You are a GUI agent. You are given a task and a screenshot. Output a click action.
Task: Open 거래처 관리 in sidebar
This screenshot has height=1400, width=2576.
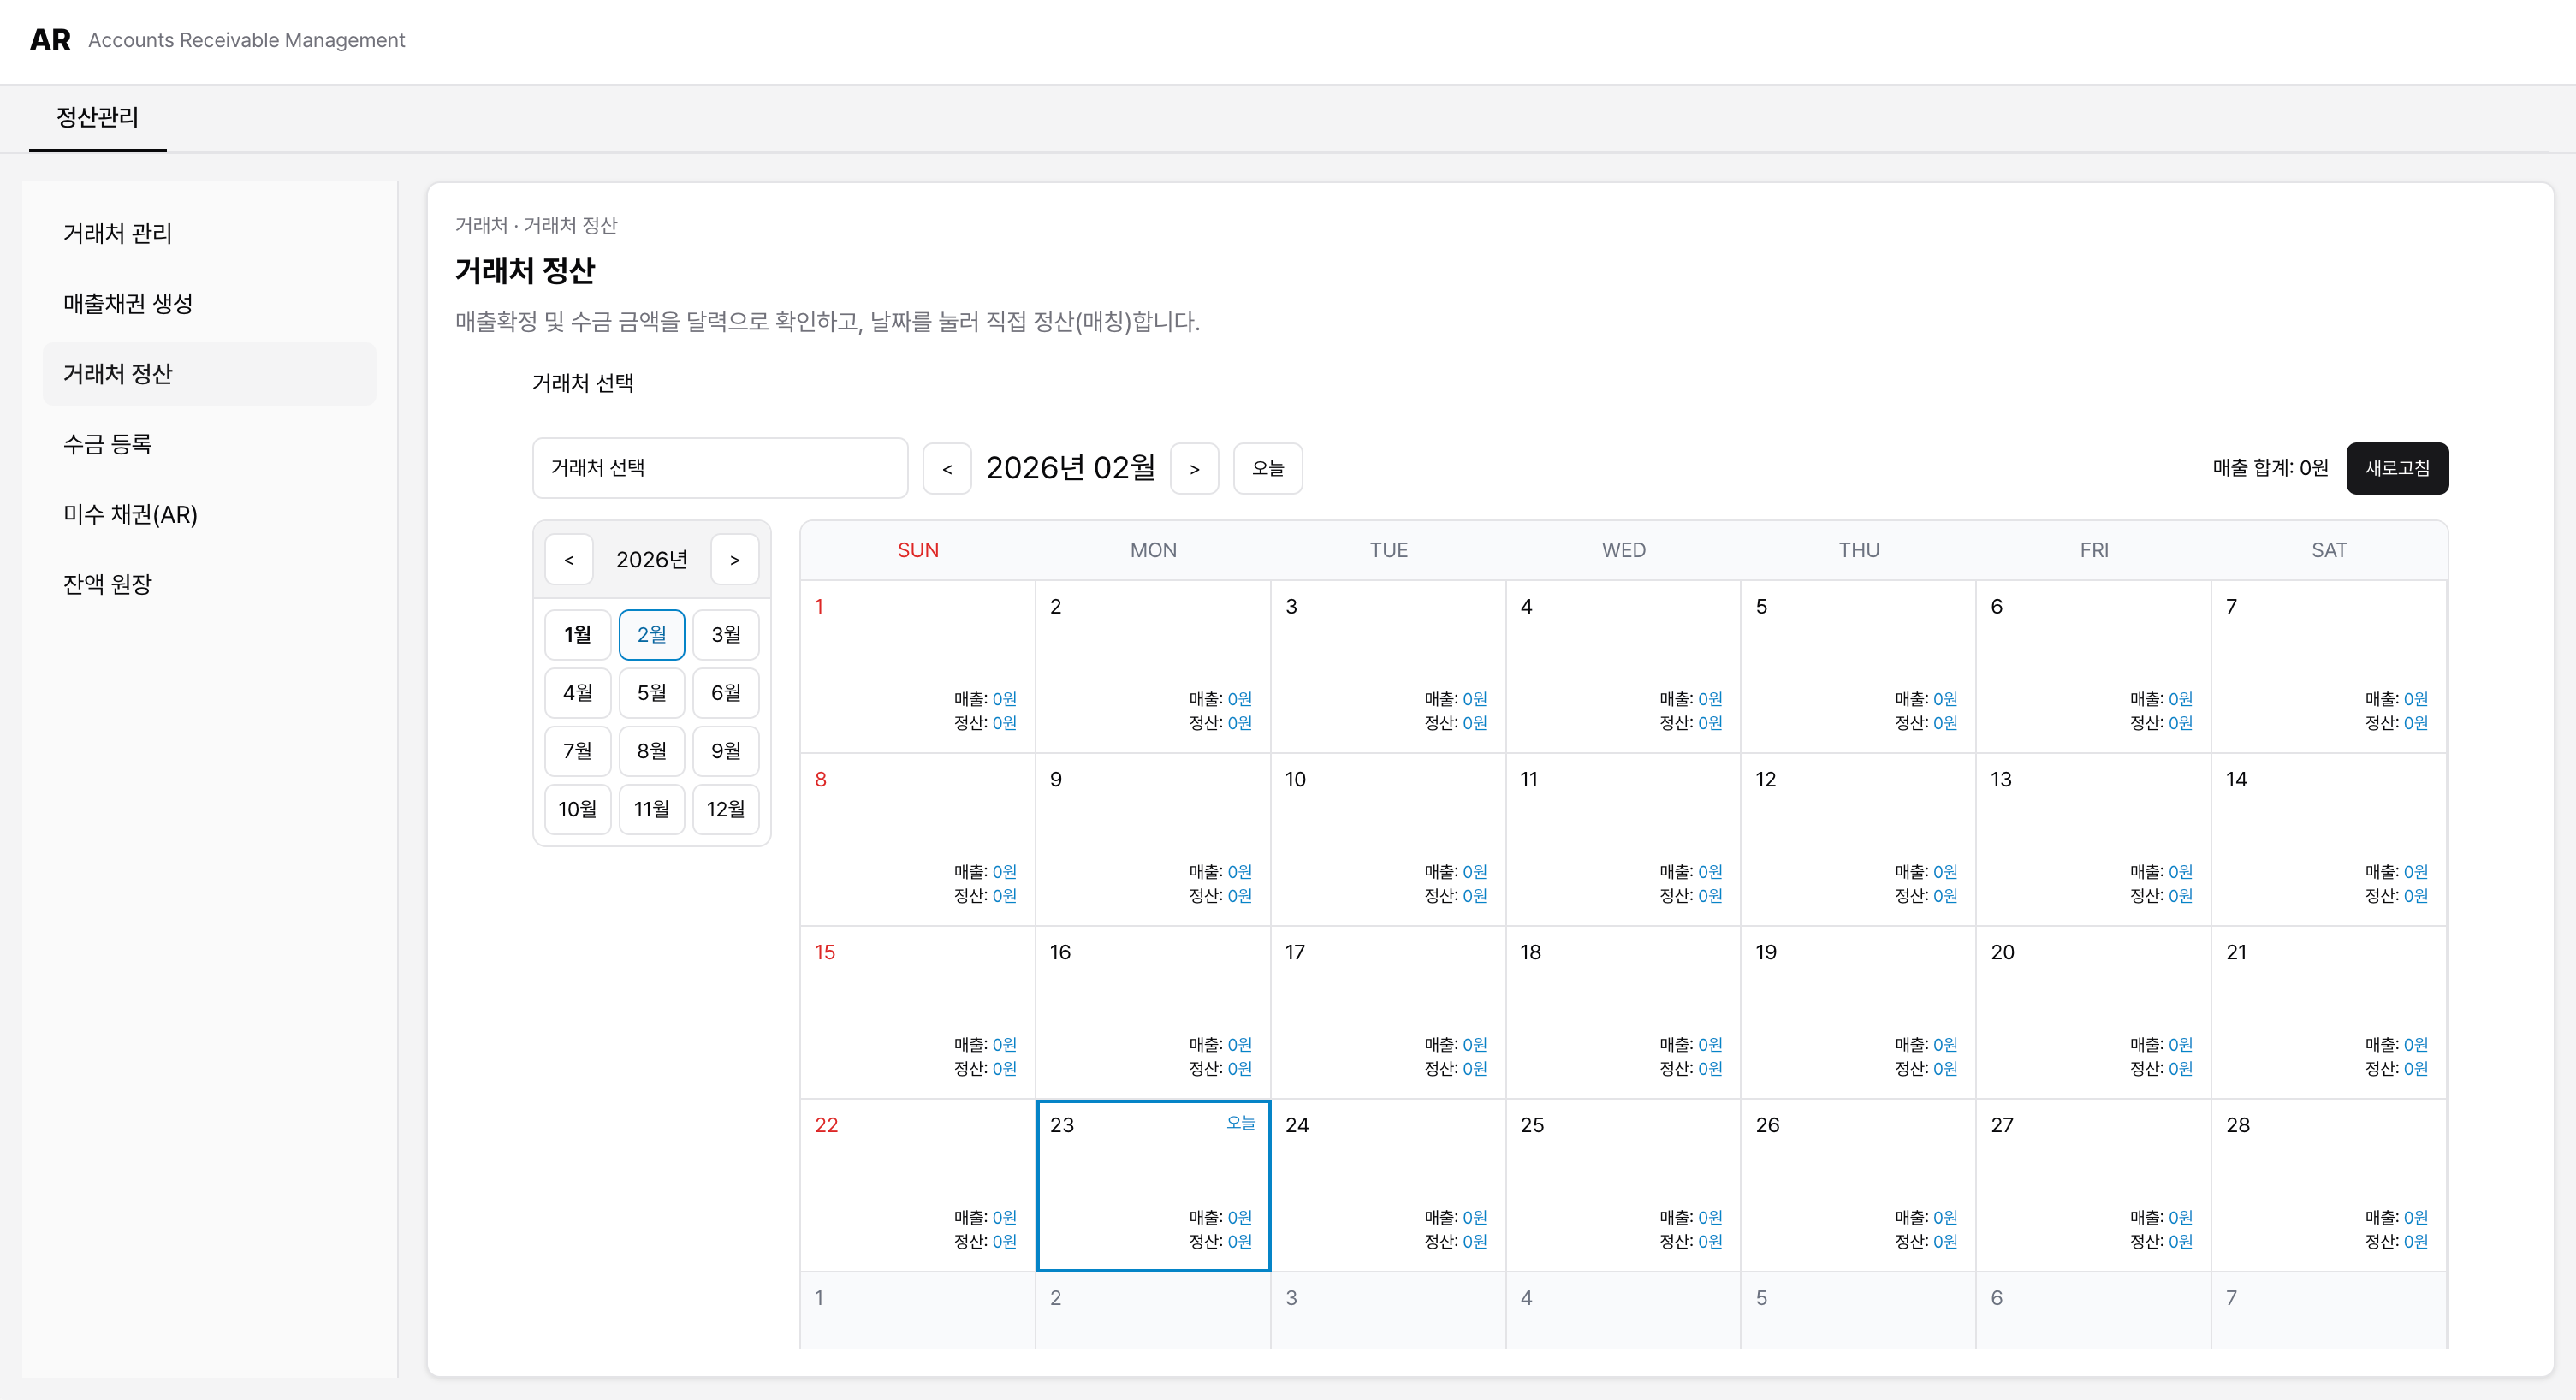(117, 233)
